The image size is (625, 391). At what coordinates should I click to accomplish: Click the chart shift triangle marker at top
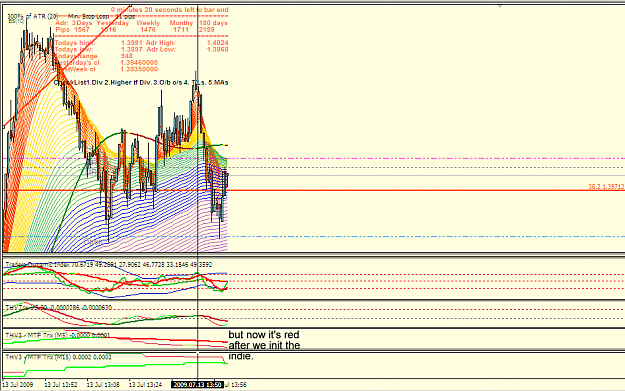click(499, 7)
